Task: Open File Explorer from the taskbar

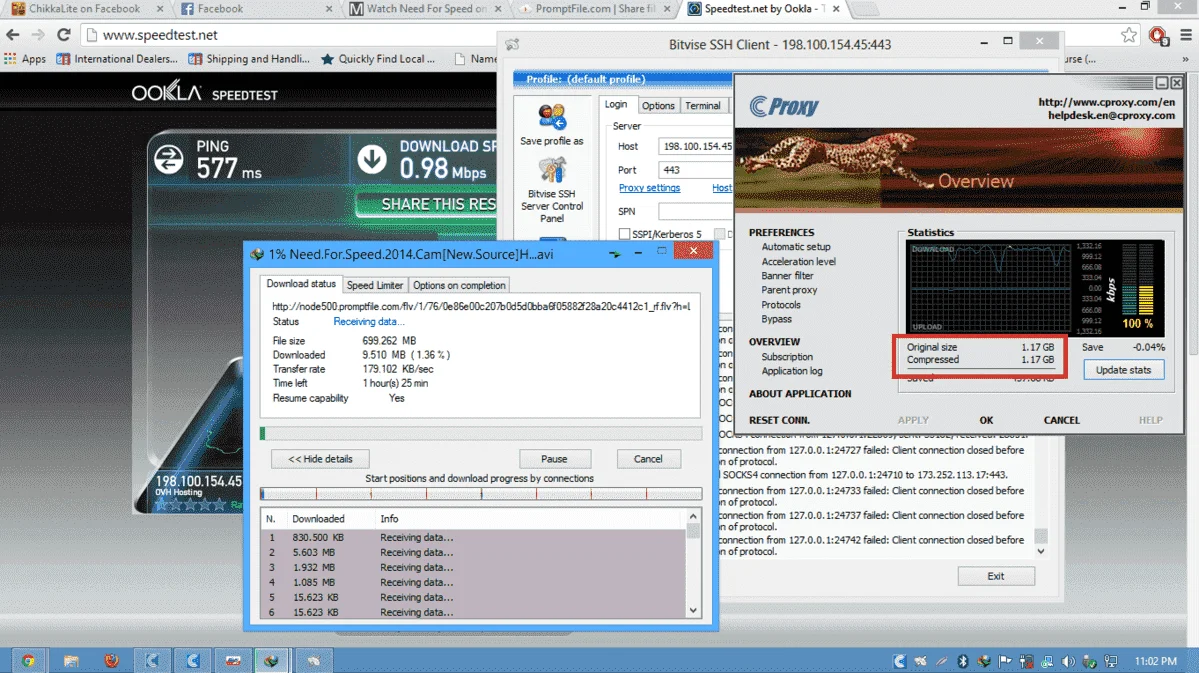Action: point(71,660)
